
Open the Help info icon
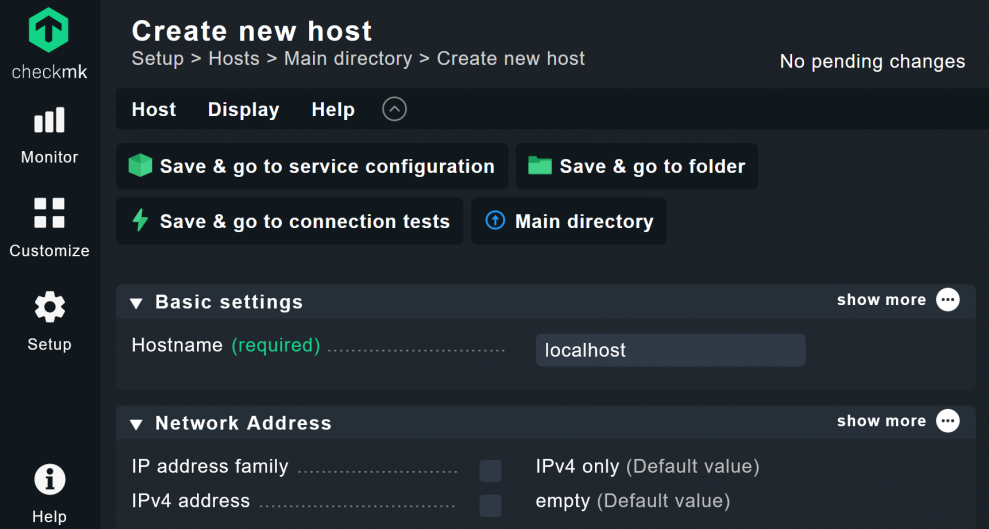[x=49, y=480]
